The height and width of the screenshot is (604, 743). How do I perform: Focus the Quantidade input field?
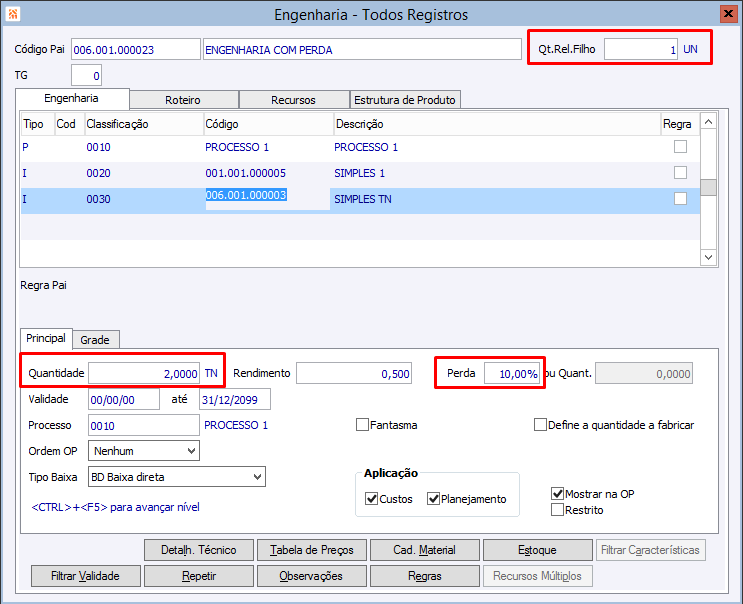pyautogui.click(x=144, y=373)
